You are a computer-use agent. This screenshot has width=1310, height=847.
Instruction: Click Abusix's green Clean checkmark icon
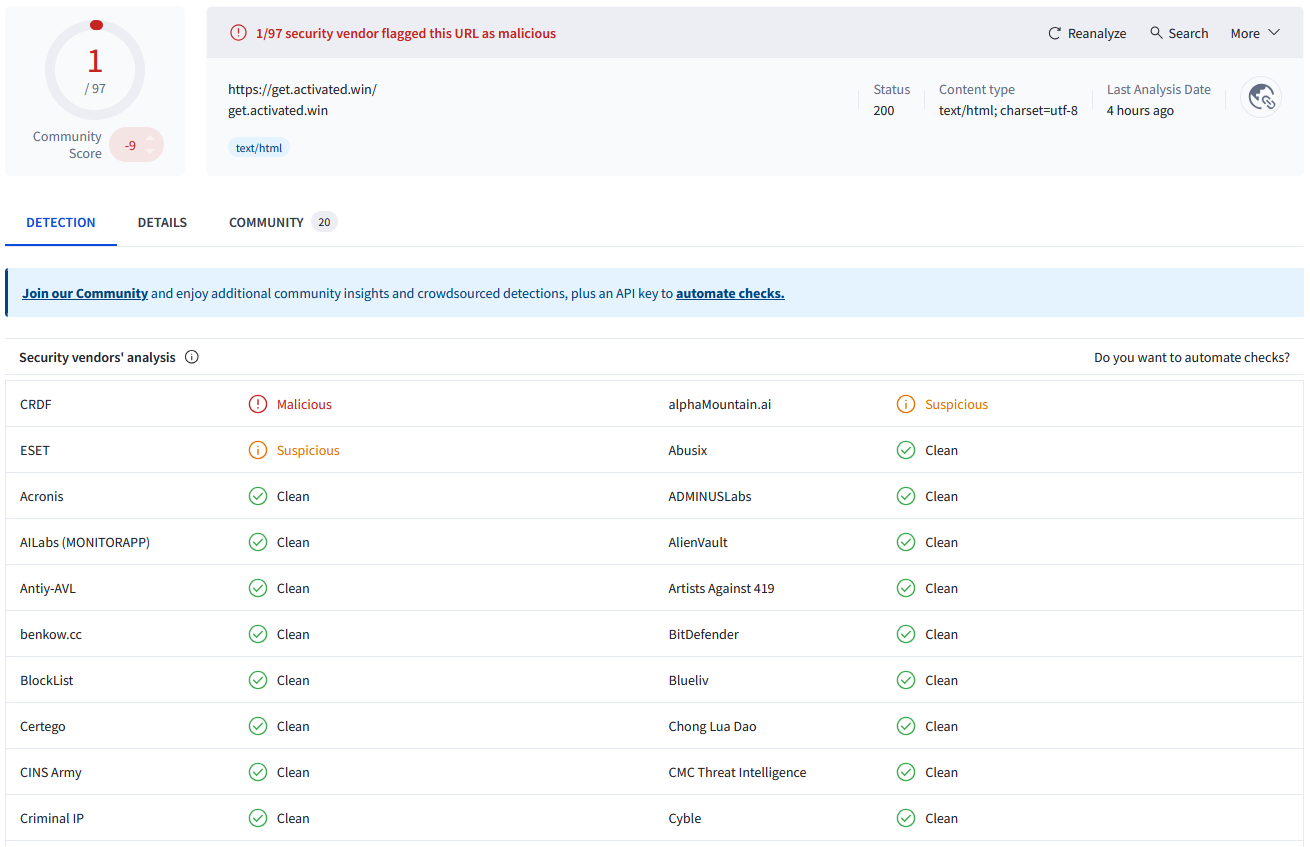coord(906,450)
